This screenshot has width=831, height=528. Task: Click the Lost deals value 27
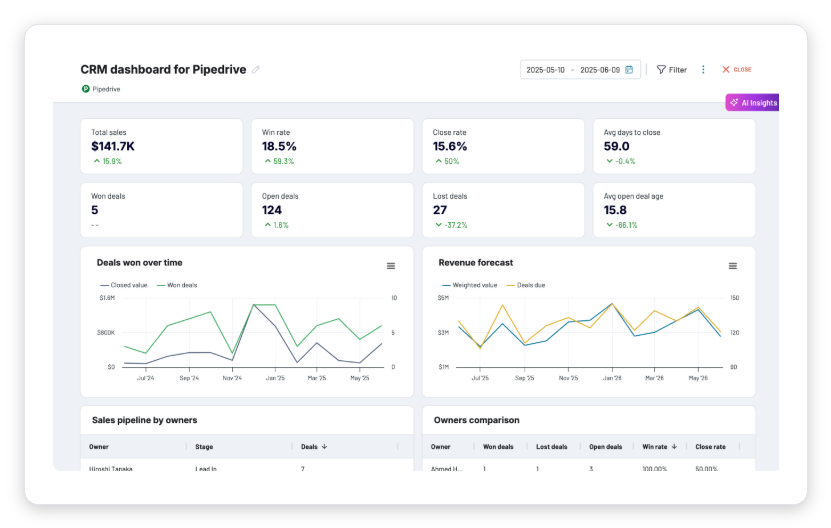pyautogui.click(x=440, y=210)
